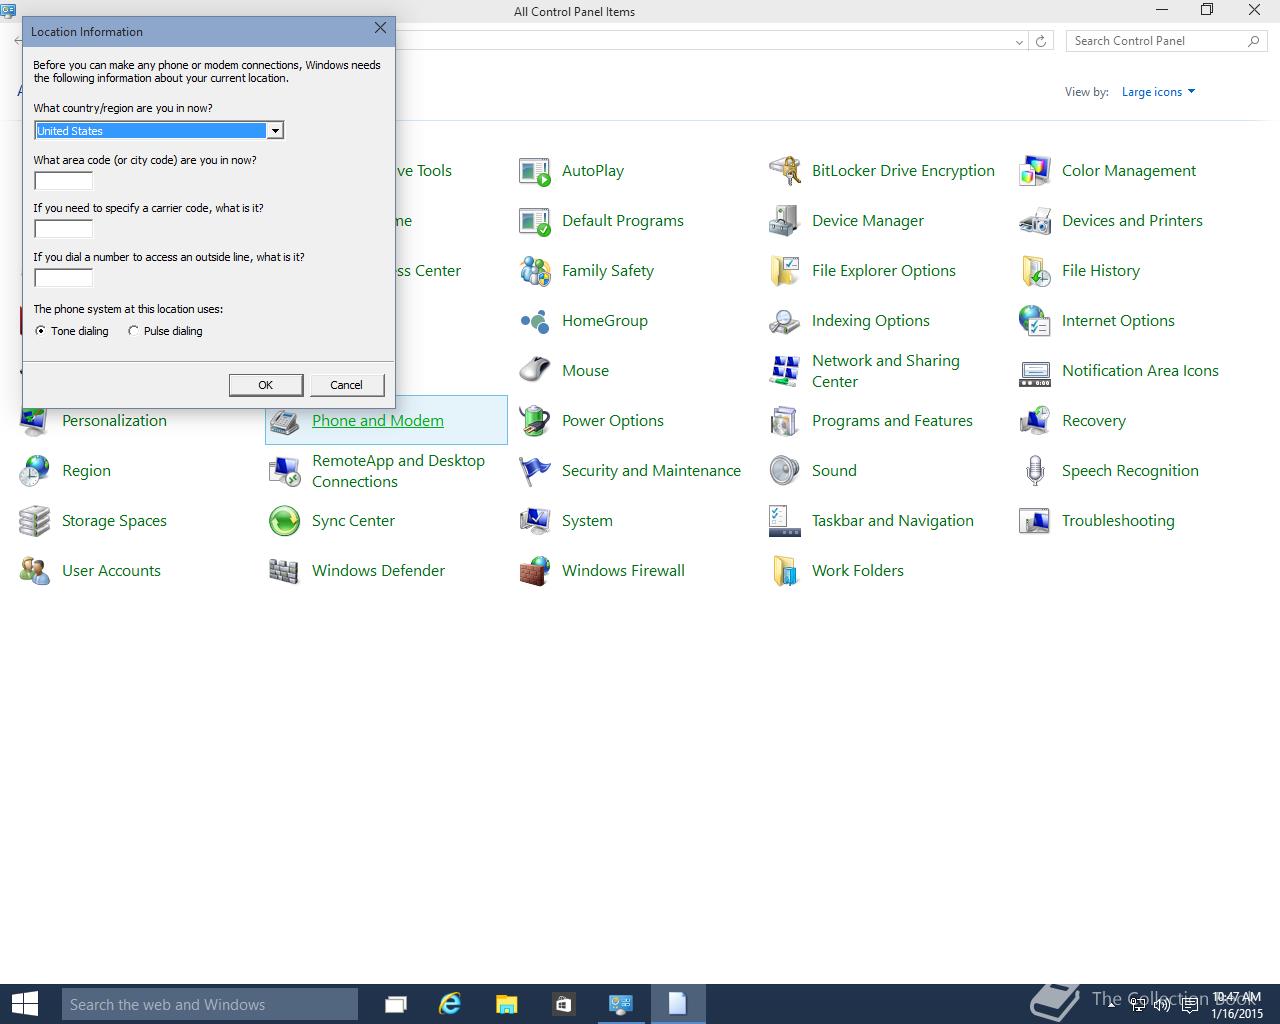Refresh the Control Panel address bar

coord(1041,41)
